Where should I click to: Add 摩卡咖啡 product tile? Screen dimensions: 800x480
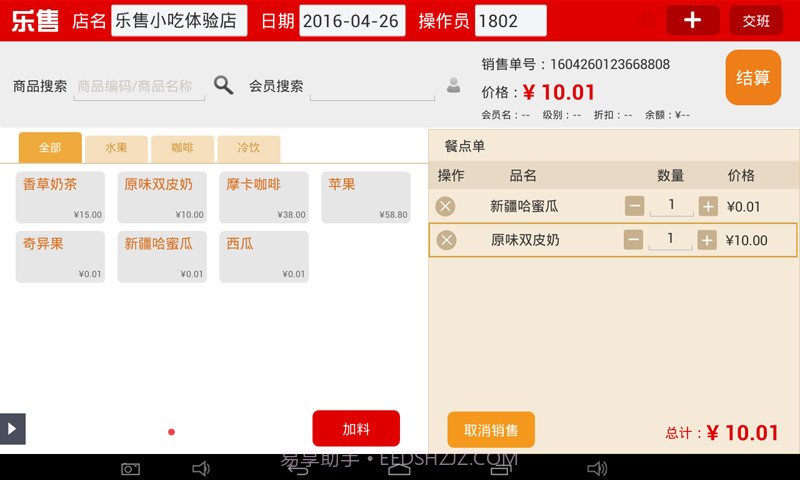click(x=264, y=197)
